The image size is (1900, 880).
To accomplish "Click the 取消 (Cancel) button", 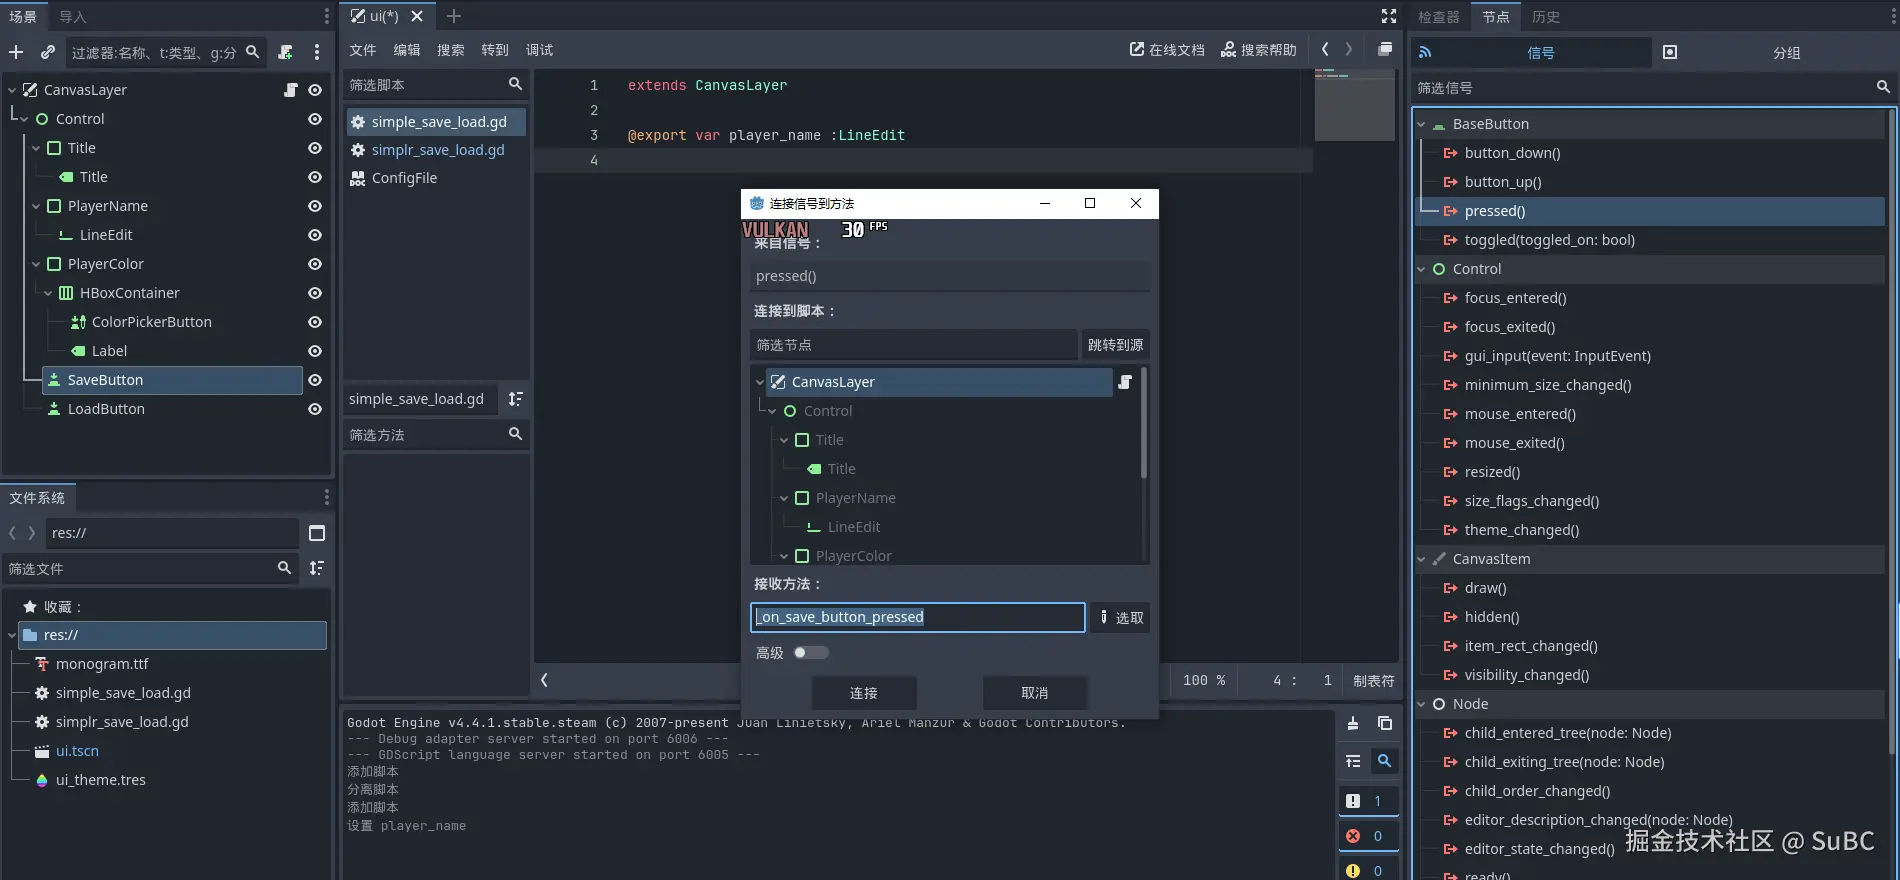I will [1034, 693].
